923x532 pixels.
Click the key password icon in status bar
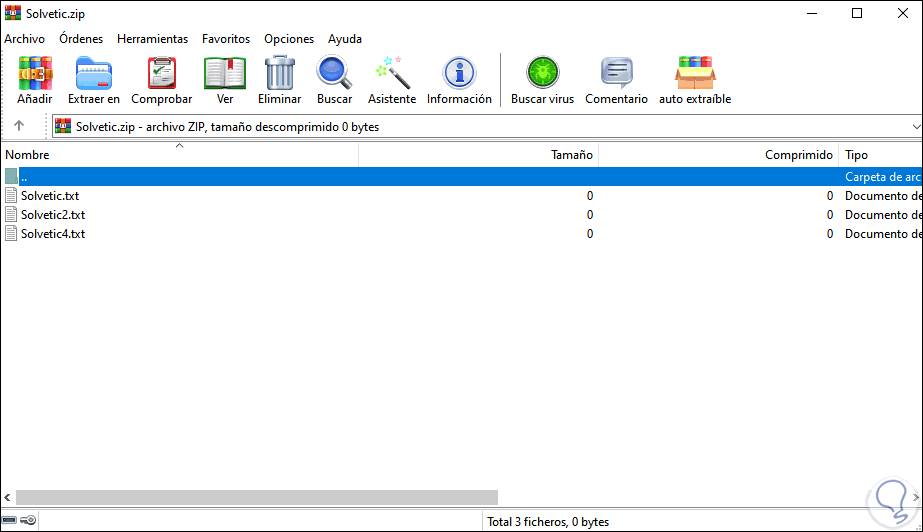pos(28,520)
